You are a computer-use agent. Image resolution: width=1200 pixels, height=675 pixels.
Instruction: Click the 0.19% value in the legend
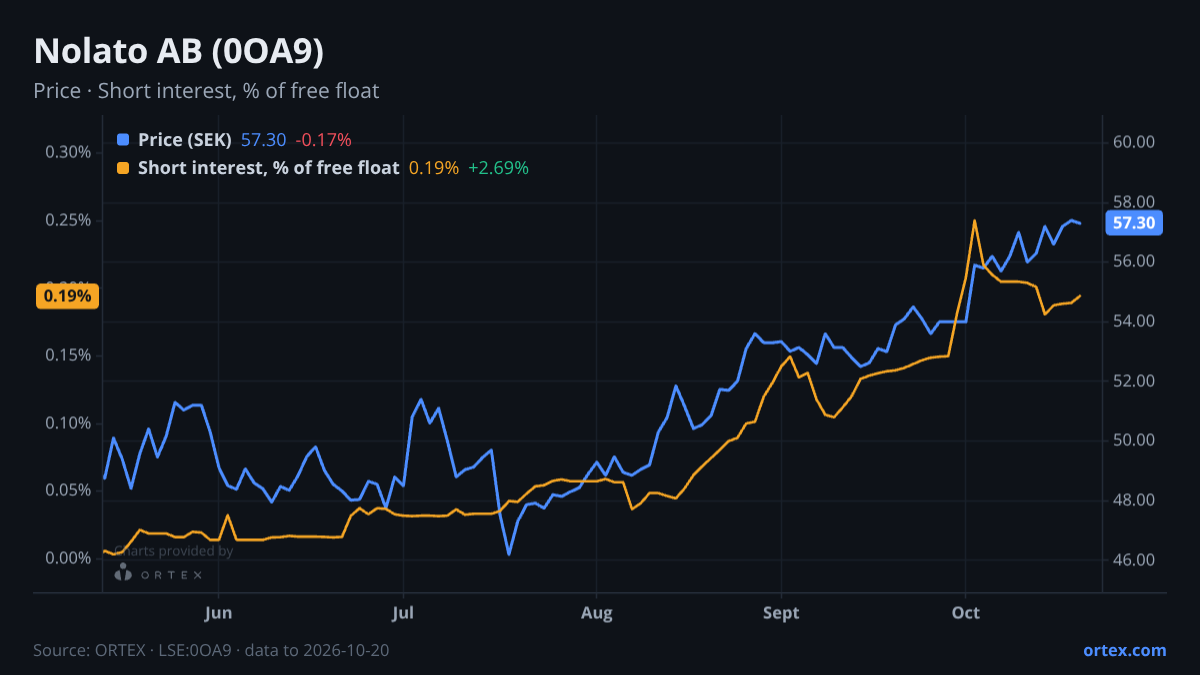(x=434, y=168)
